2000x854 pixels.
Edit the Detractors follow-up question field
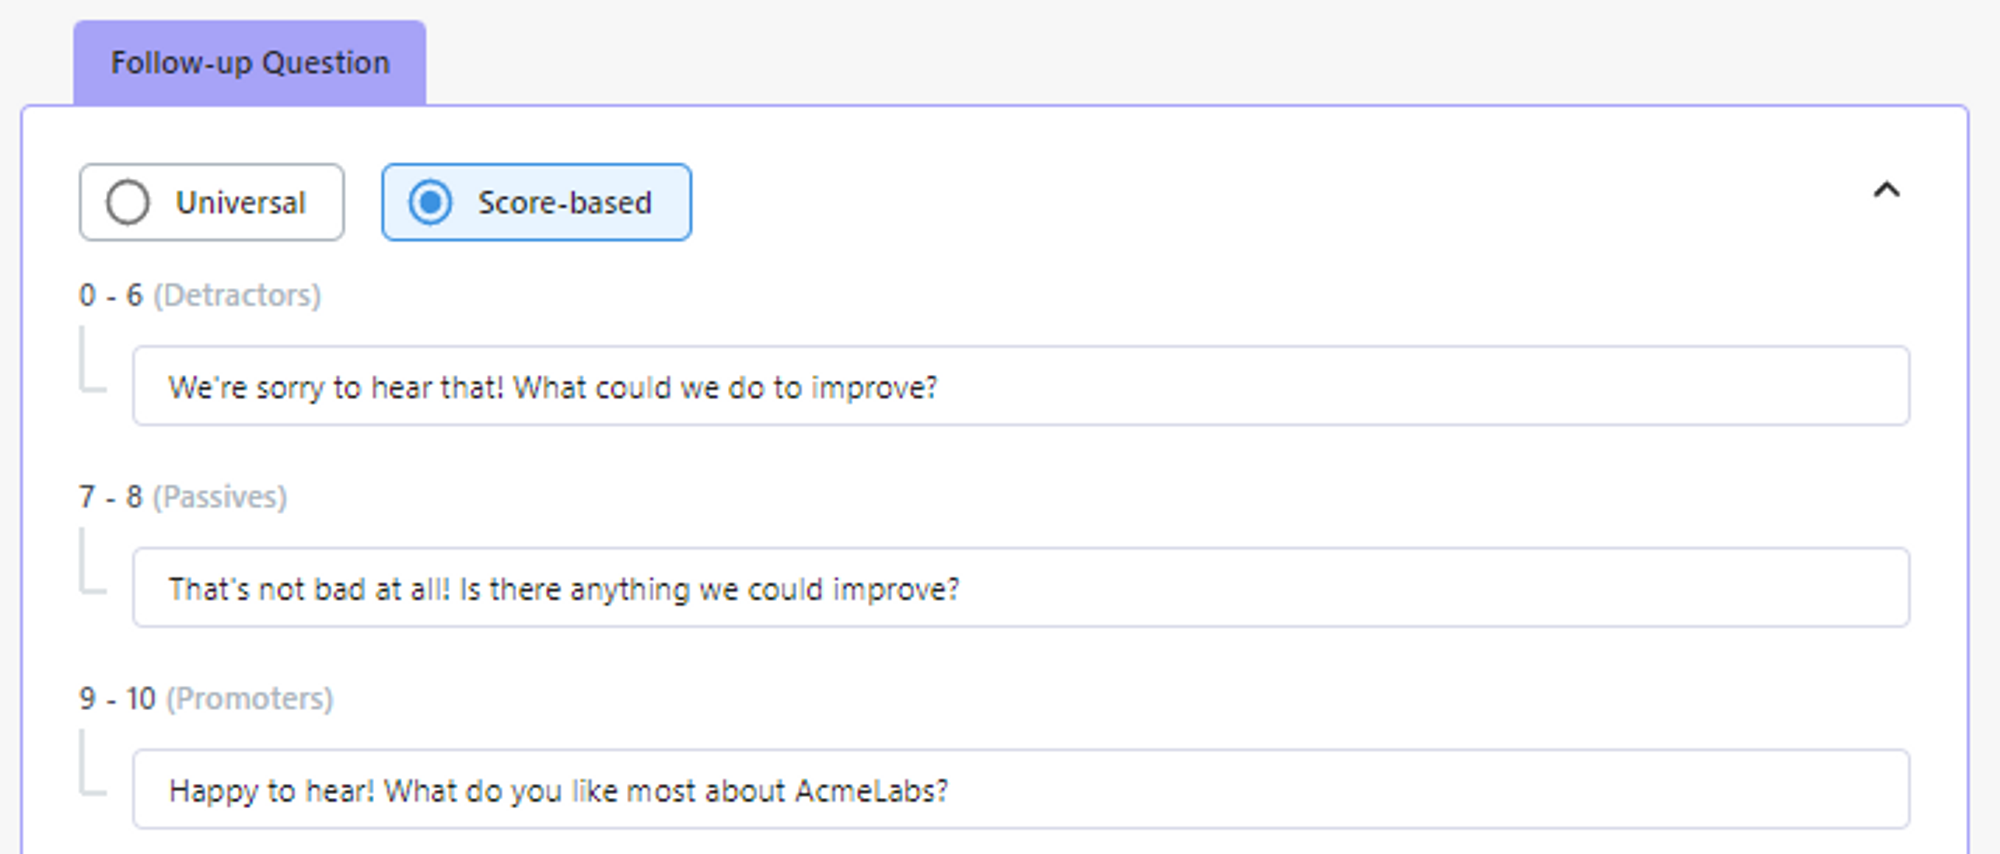[x=1020, y=387]
